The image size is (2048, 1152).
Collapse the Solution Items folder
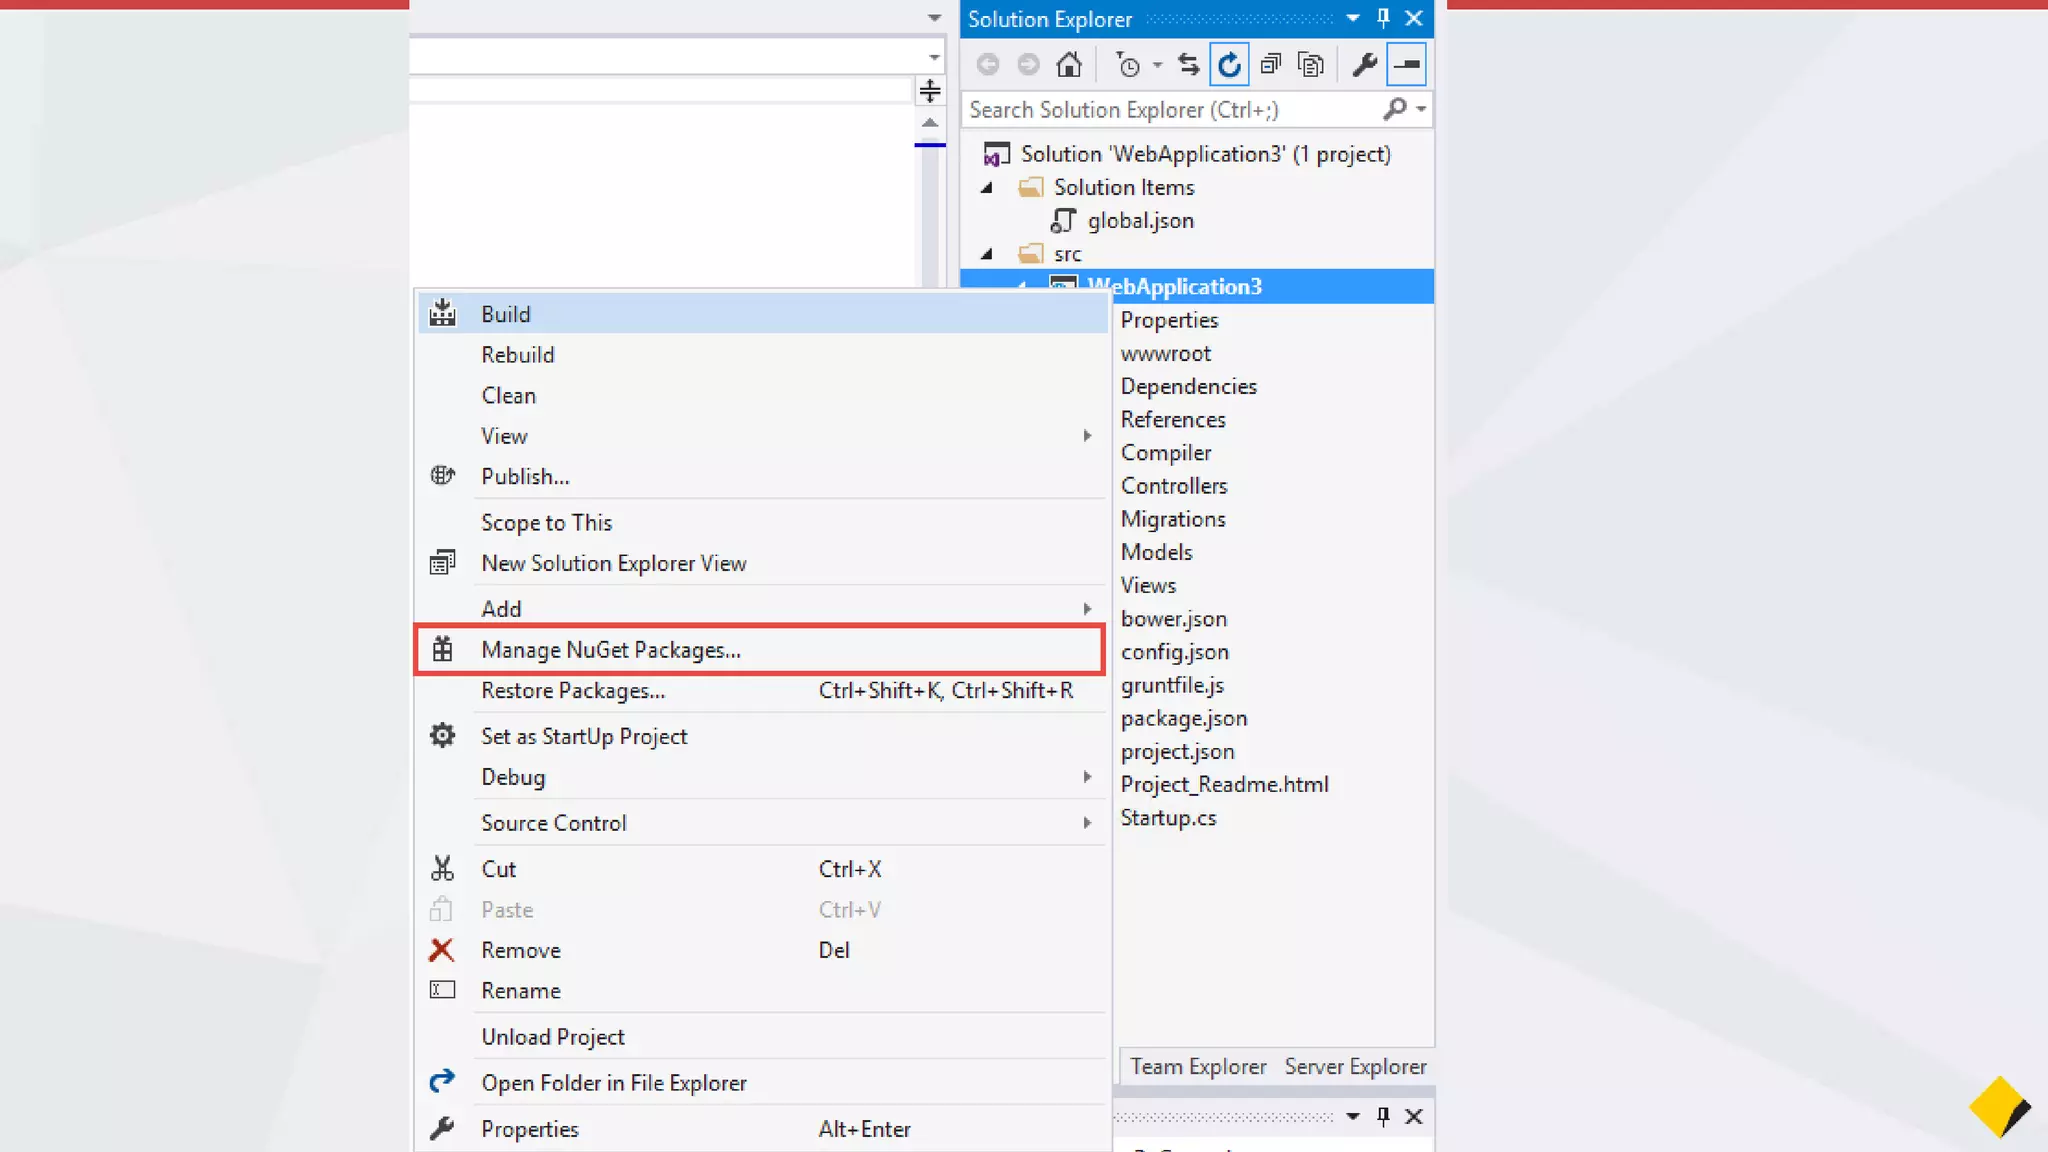[987, 187]
